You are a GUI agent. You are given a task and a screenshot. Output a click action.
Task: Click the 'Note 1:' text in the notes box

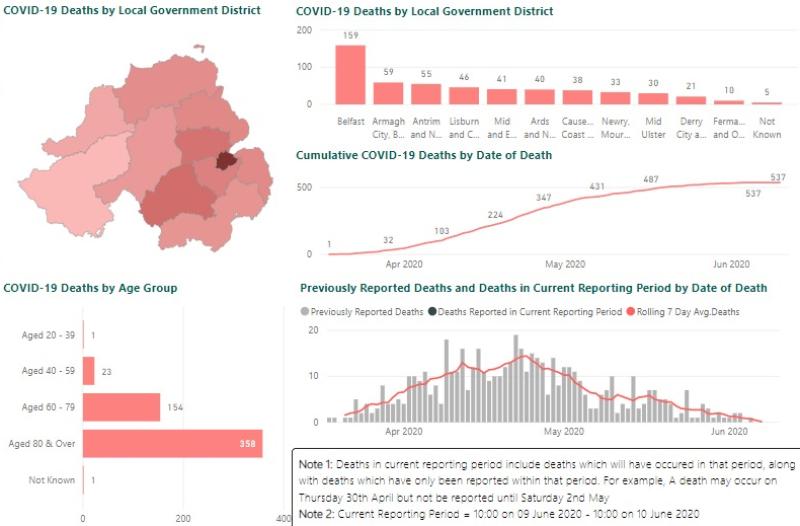316,464
